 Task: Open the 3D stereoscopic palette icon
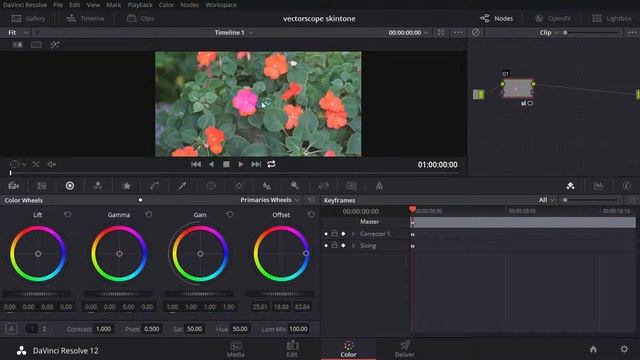click(x=351, y=186)
